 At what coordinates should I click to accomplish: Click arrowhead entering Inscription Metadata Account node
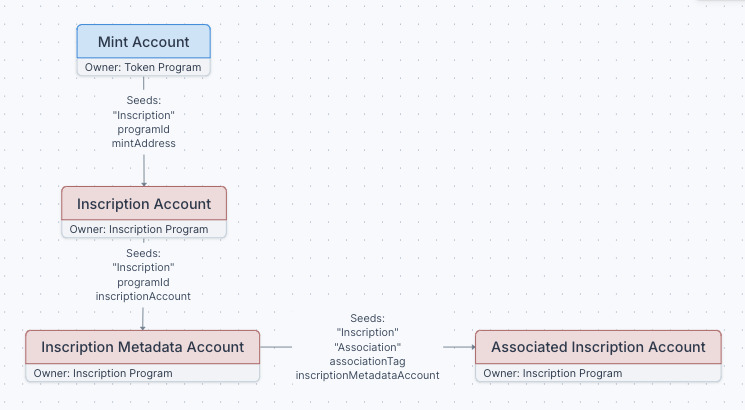143,326
